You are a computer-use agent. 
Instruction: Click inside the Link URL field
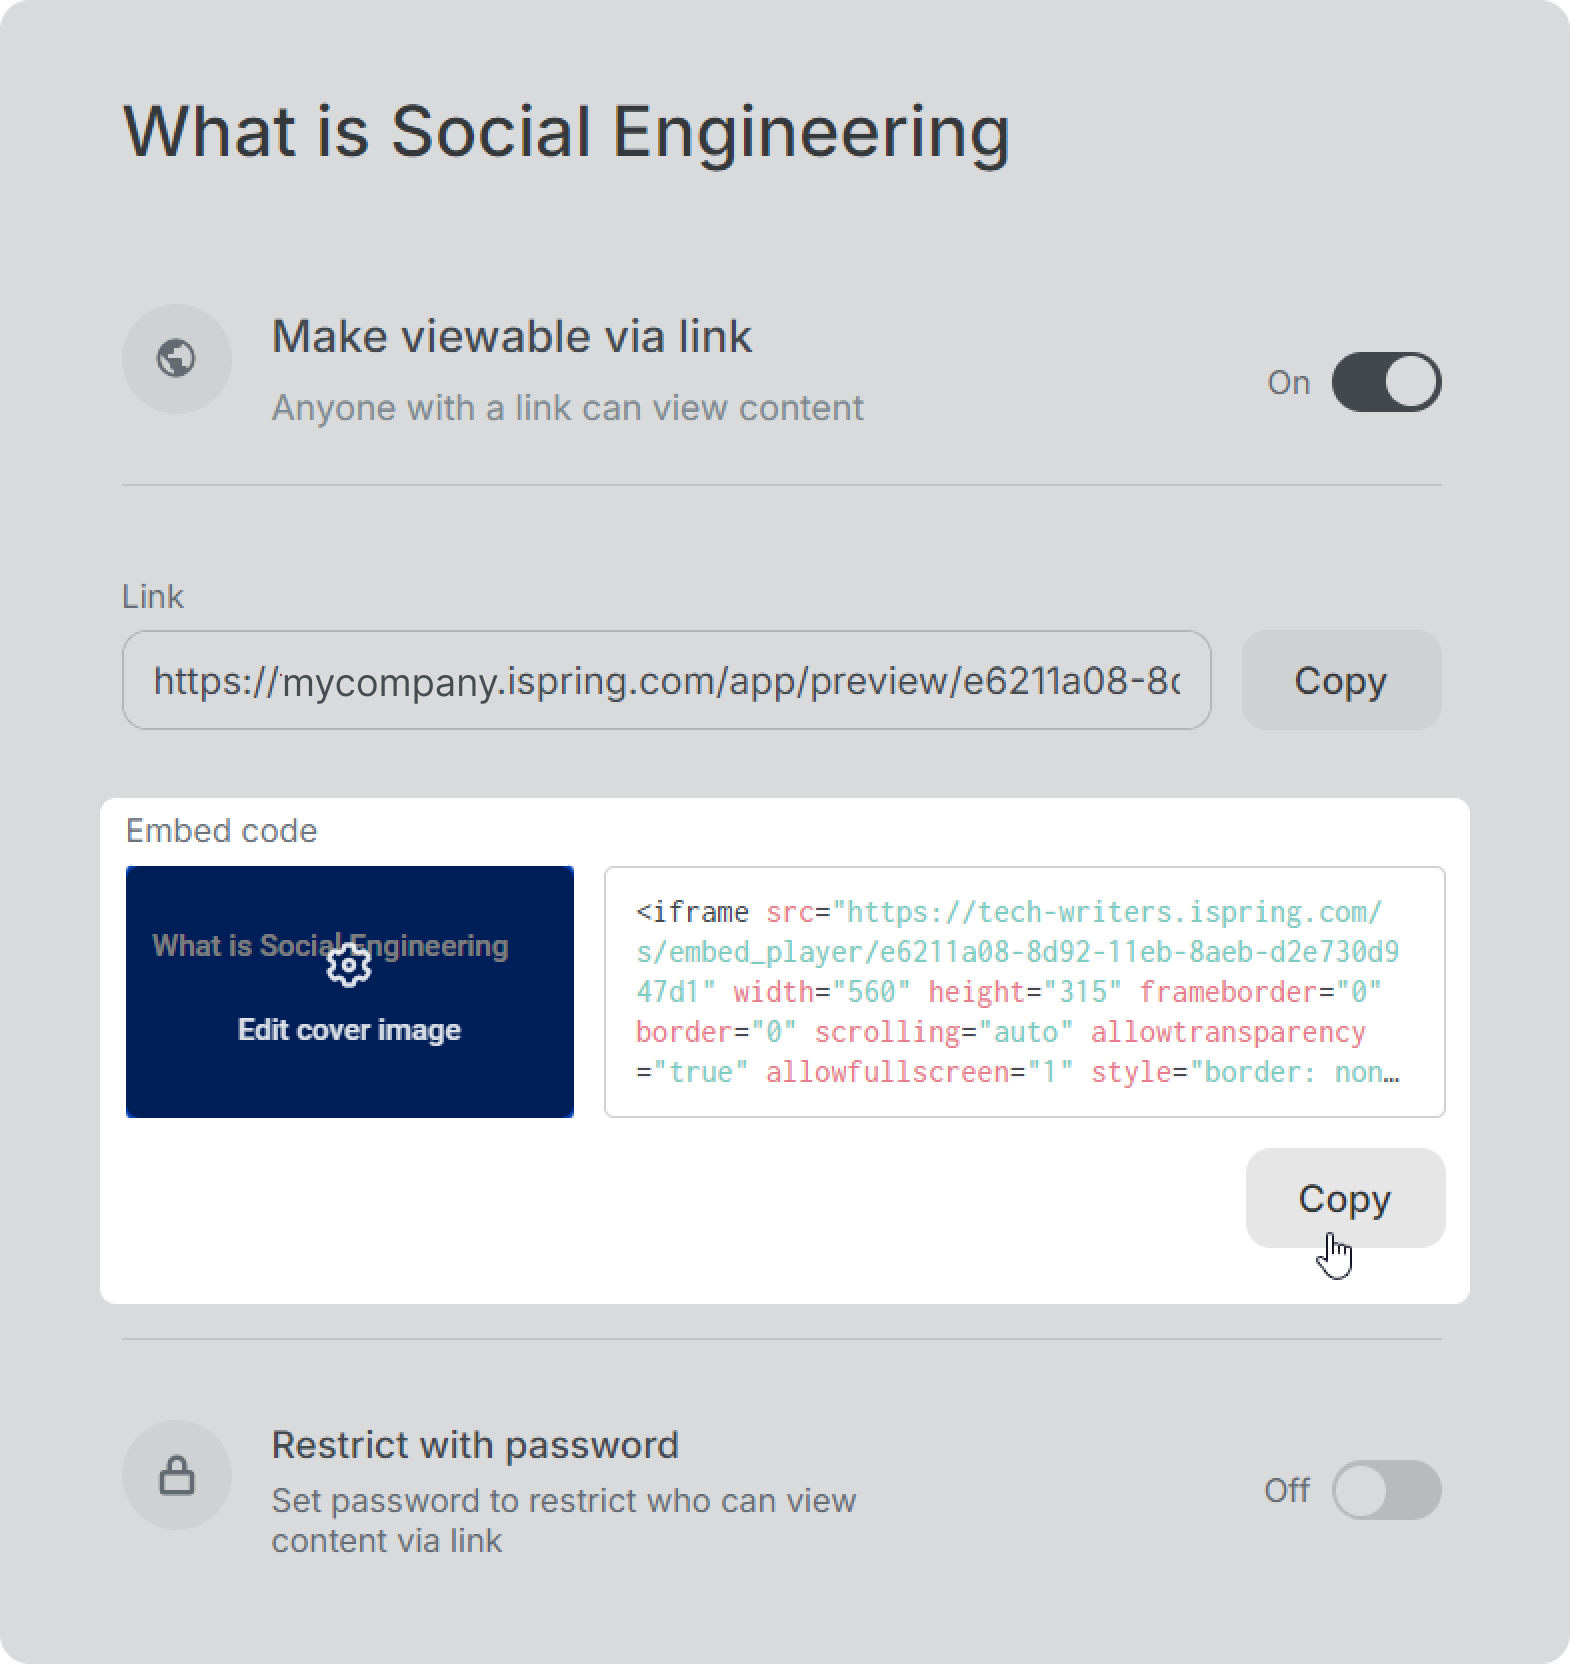(667, 680)
